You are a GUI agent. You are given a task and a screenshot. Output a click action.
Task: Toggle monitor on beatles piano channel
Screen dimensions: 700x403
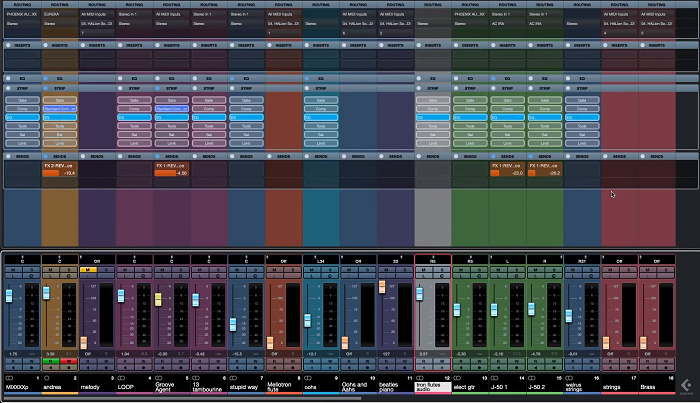[x=387, y=367]
